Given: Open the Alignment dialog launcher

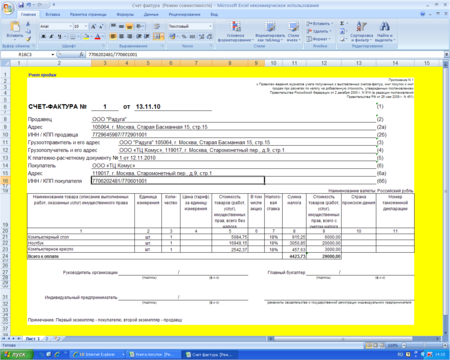Looking at the screenshot, I should (162, 46).
